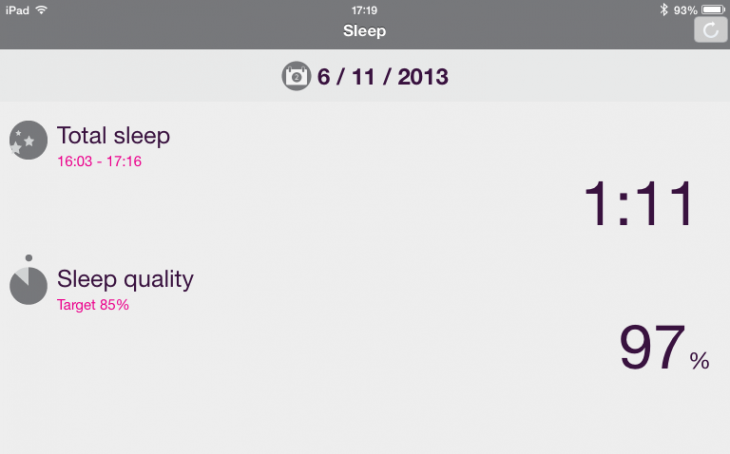
Task: Tap the percent sign next to 97
Action: [x=699, y=361]
